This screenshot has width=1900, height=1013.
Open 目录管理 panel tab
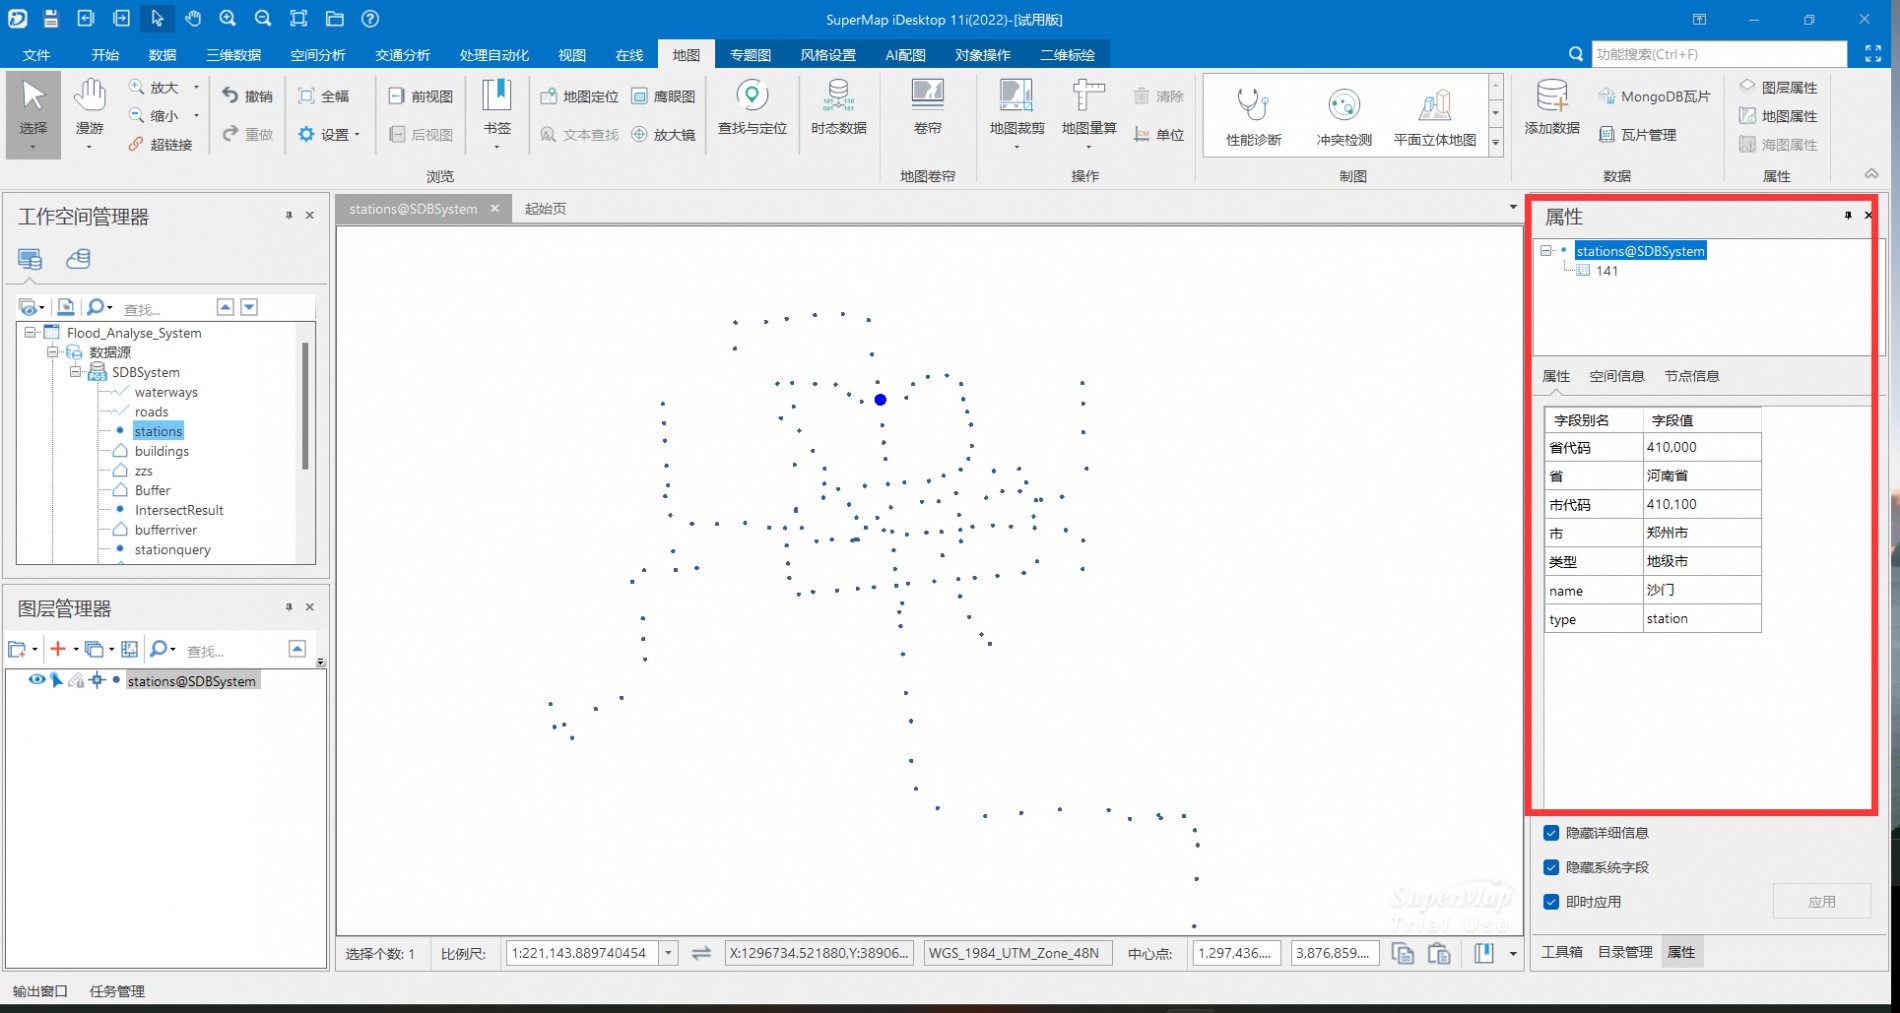point(1625,952)
